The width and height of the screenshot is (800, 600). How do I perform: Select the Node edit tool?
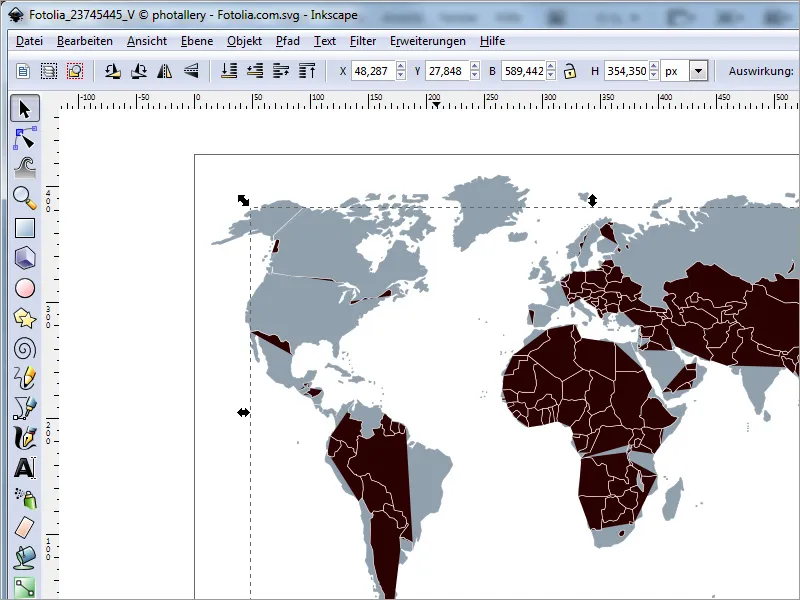tap(24, 138)
